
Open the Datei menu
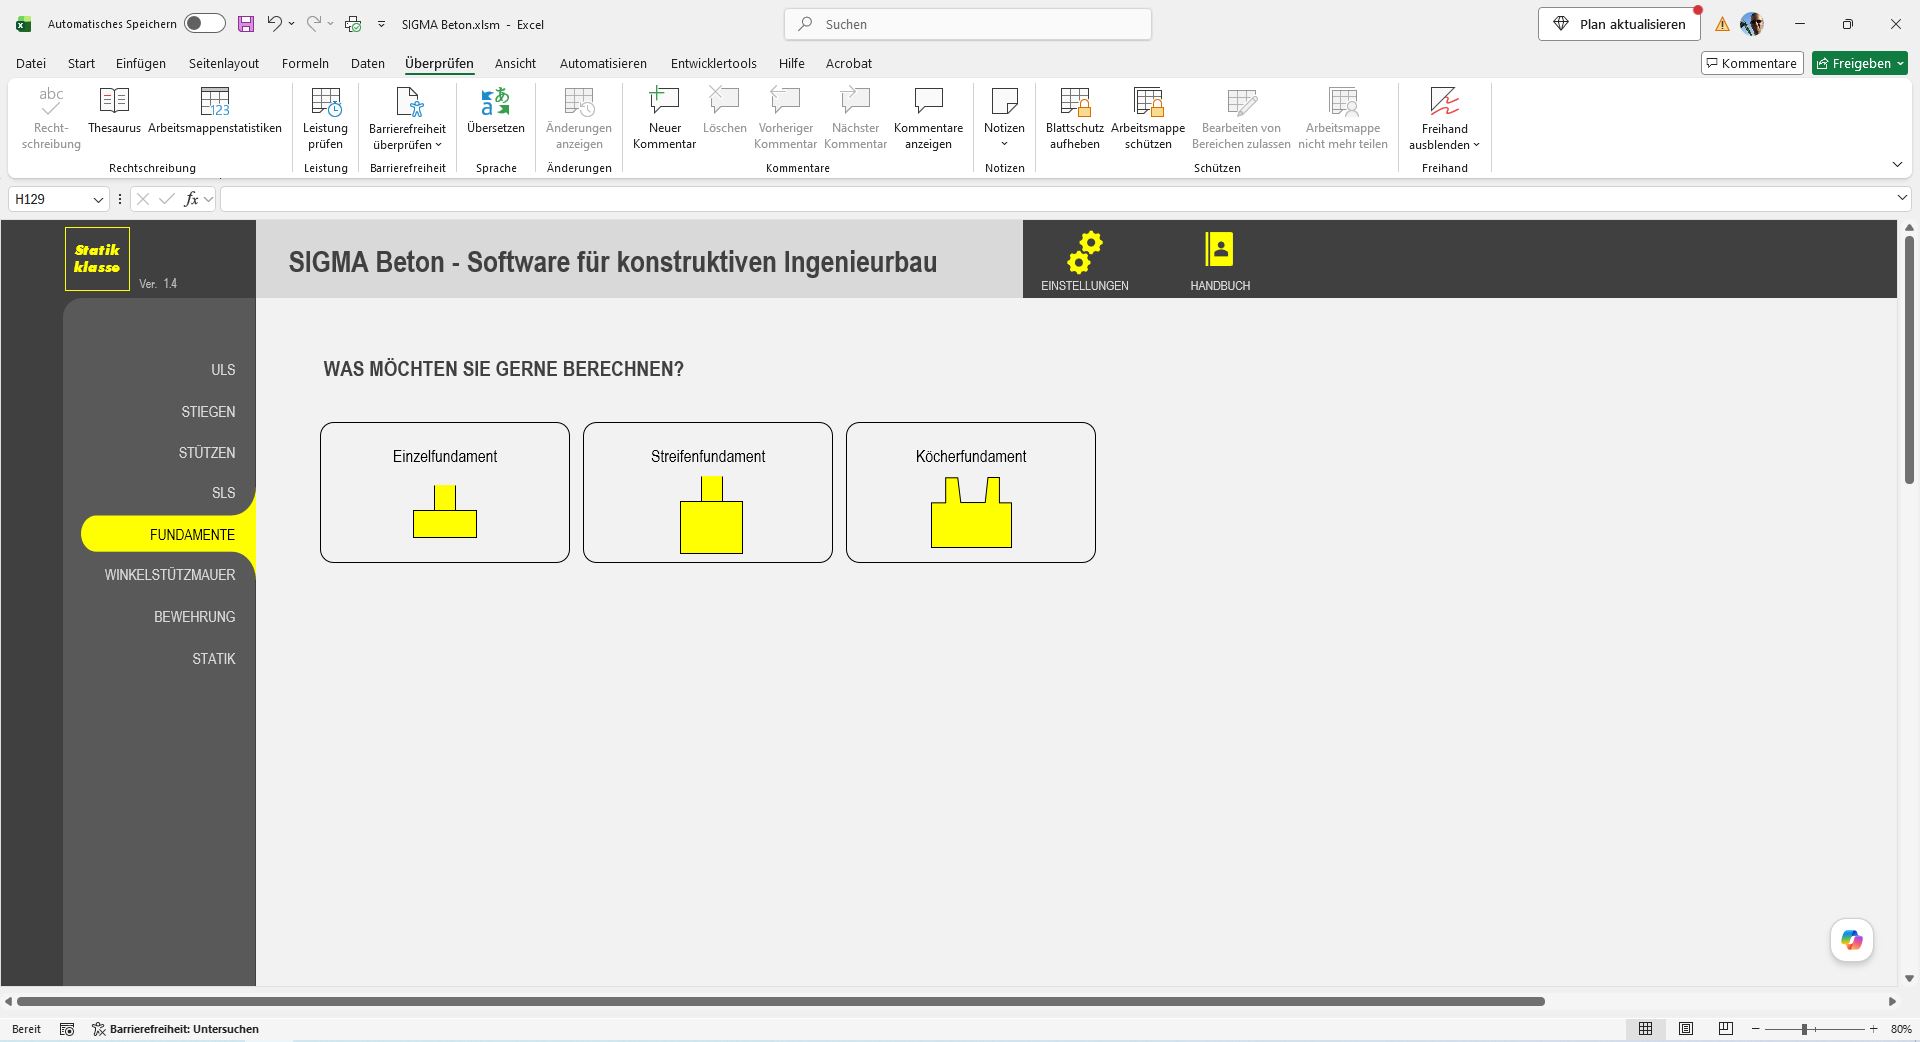[31, 63]
